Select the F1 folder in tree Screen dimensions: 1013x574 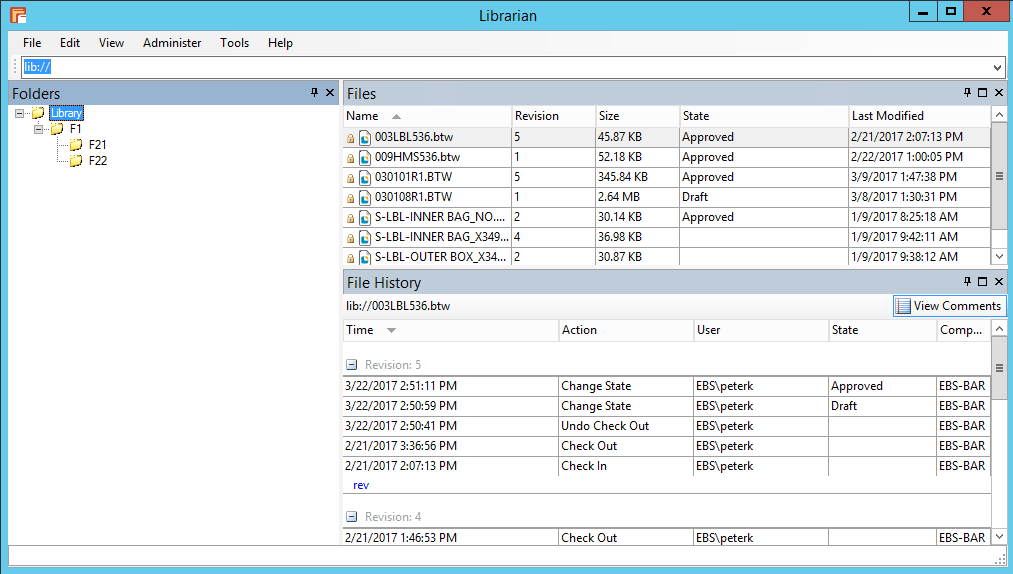click(x=76, y=129)
